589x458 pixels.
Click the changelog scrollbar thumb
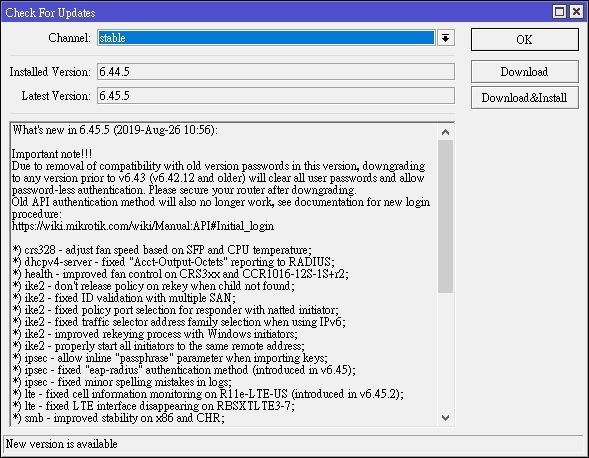click(x=446, y=216)
